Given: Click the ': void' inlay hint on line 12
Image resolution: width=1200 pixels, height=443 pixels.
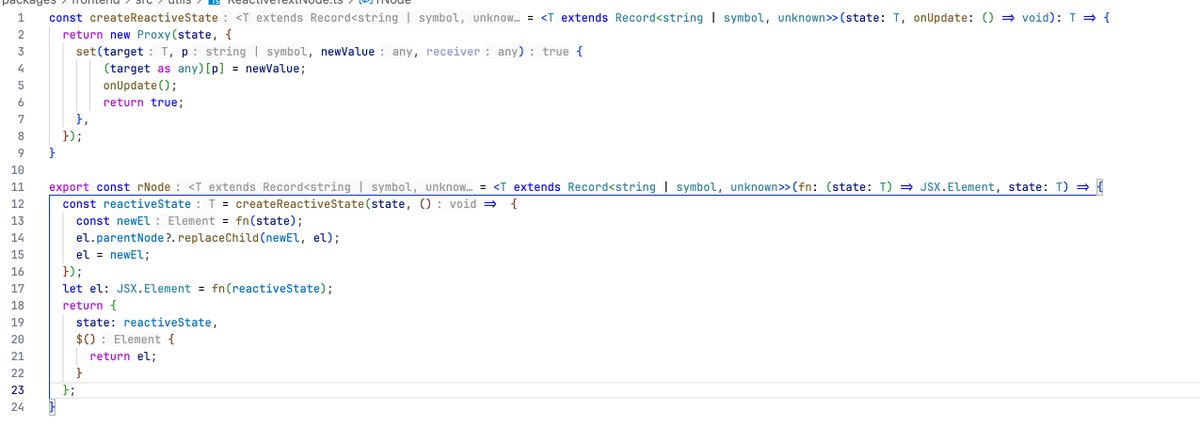Looking at the screenshot, I should (x=457, y=204).
